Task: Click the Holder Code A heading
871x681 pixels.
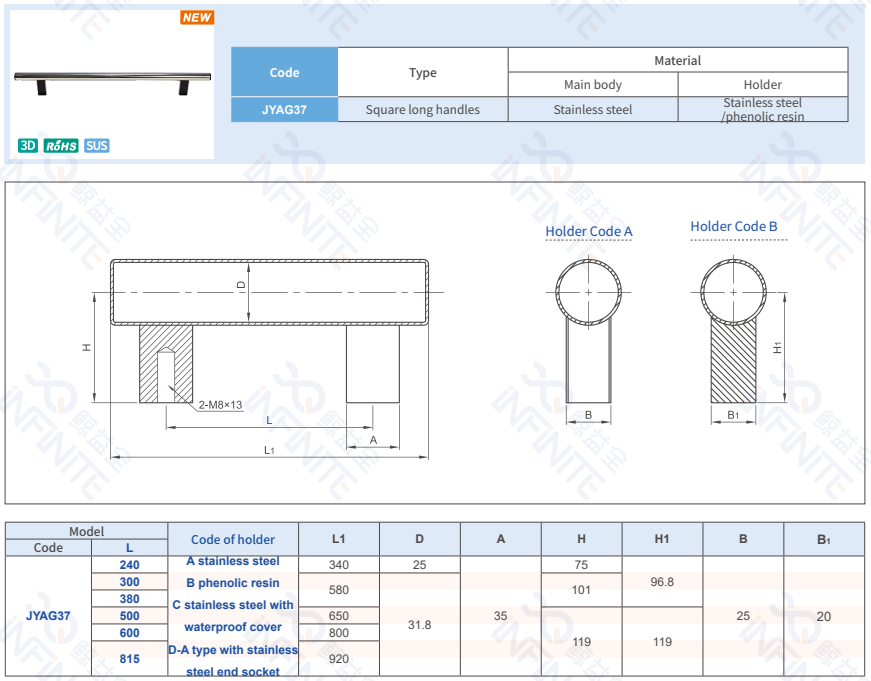Action: [x=588, y=231]
